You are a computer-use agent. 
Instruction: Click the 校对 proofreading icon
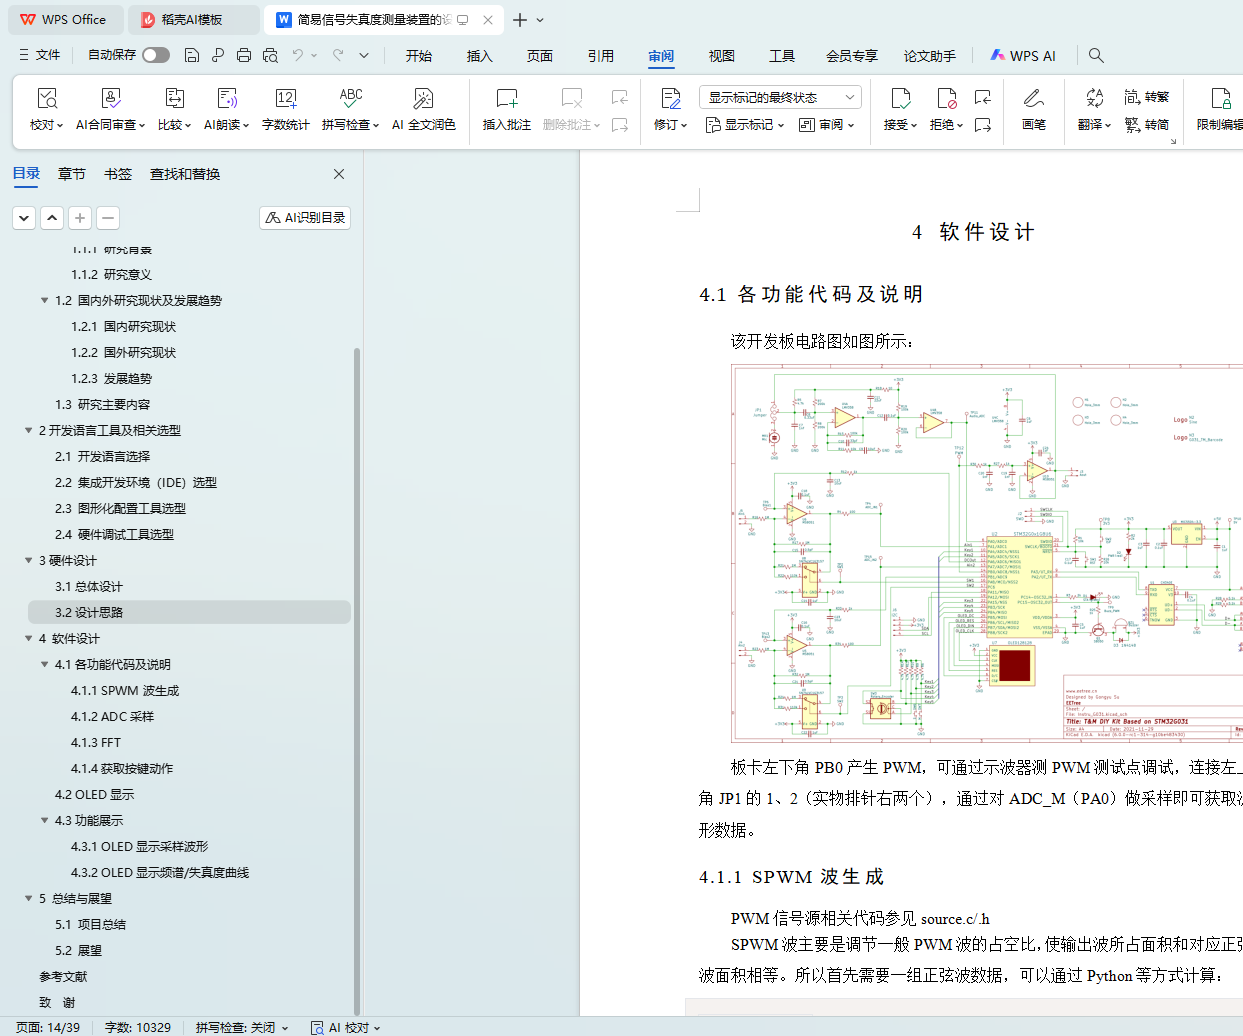point(46,99)
